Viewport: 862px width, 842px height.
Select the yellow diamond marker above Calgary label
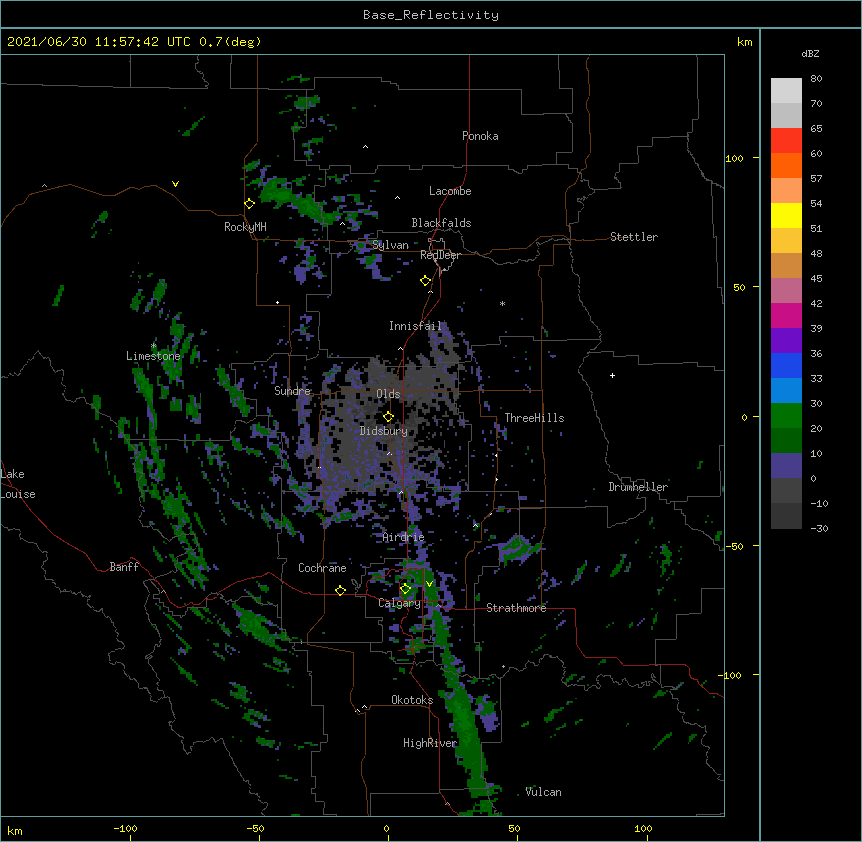coord(405,589)
